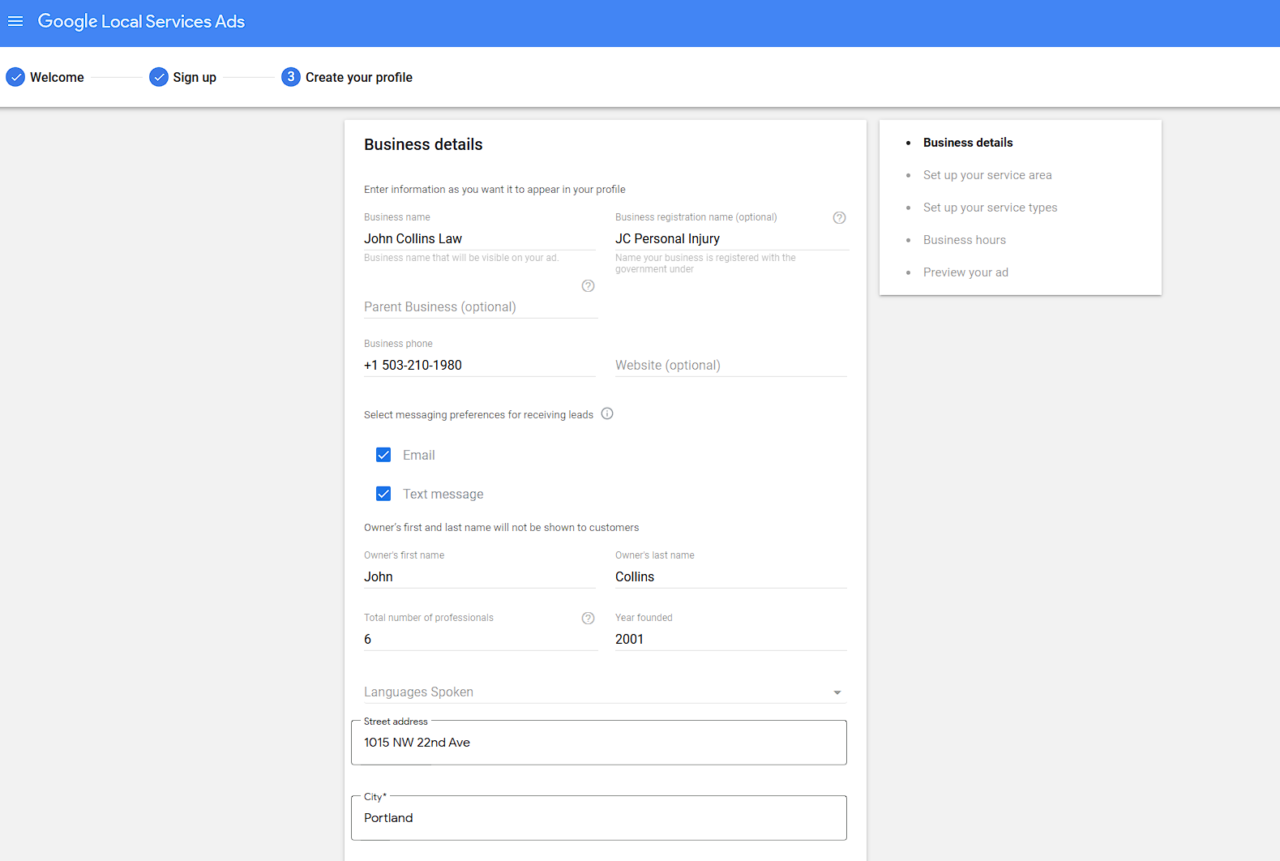Click Google Local Services Ads title
Image resolution: width=1280 pixels, height=861 pixels.
click(x=141, y=22)
